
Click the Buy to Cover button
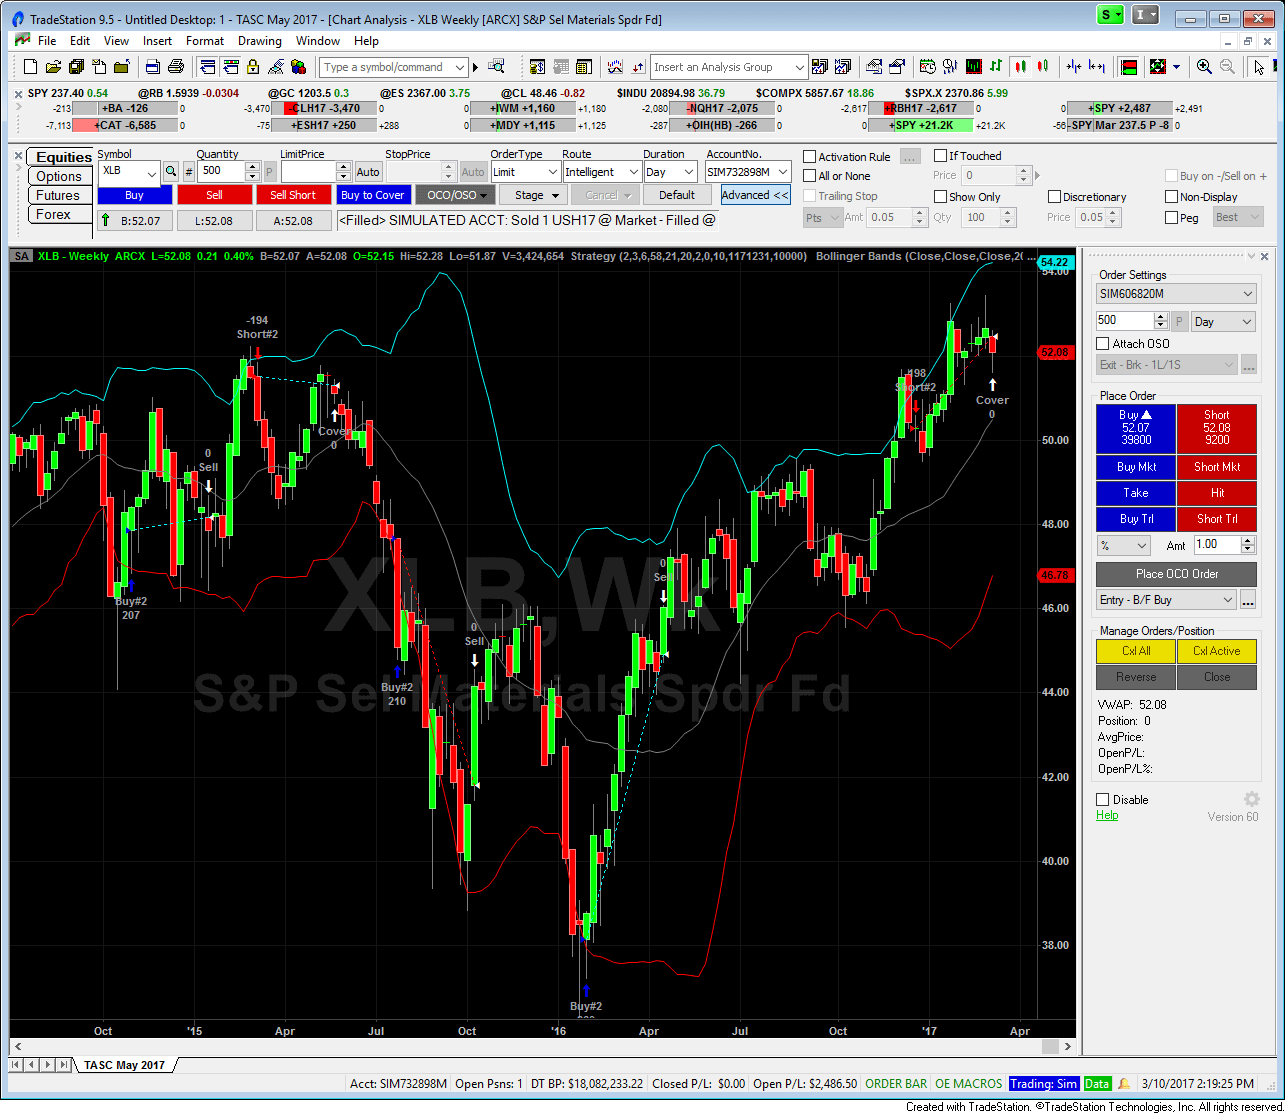[373, 195]
